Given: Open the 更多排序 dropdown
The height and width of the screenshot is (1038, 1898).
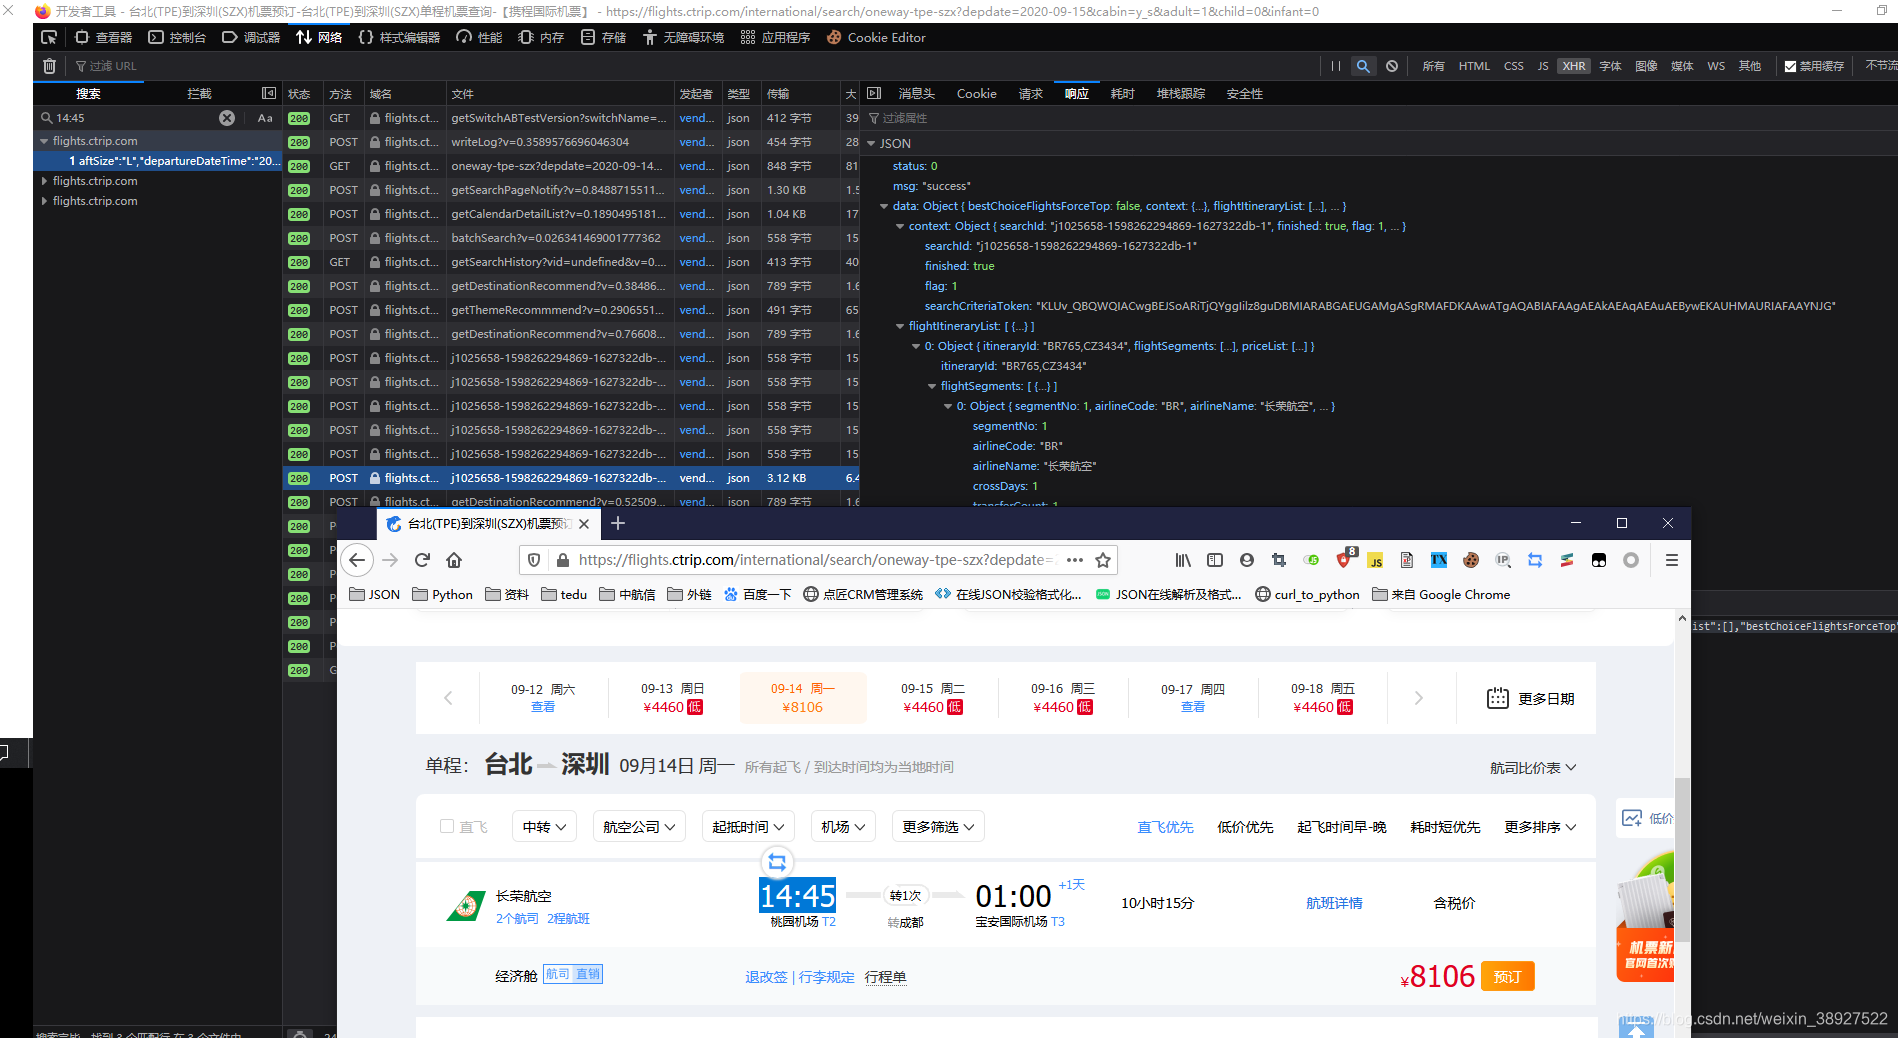Looking at the screenshot, I should (x=1540, y=827).
